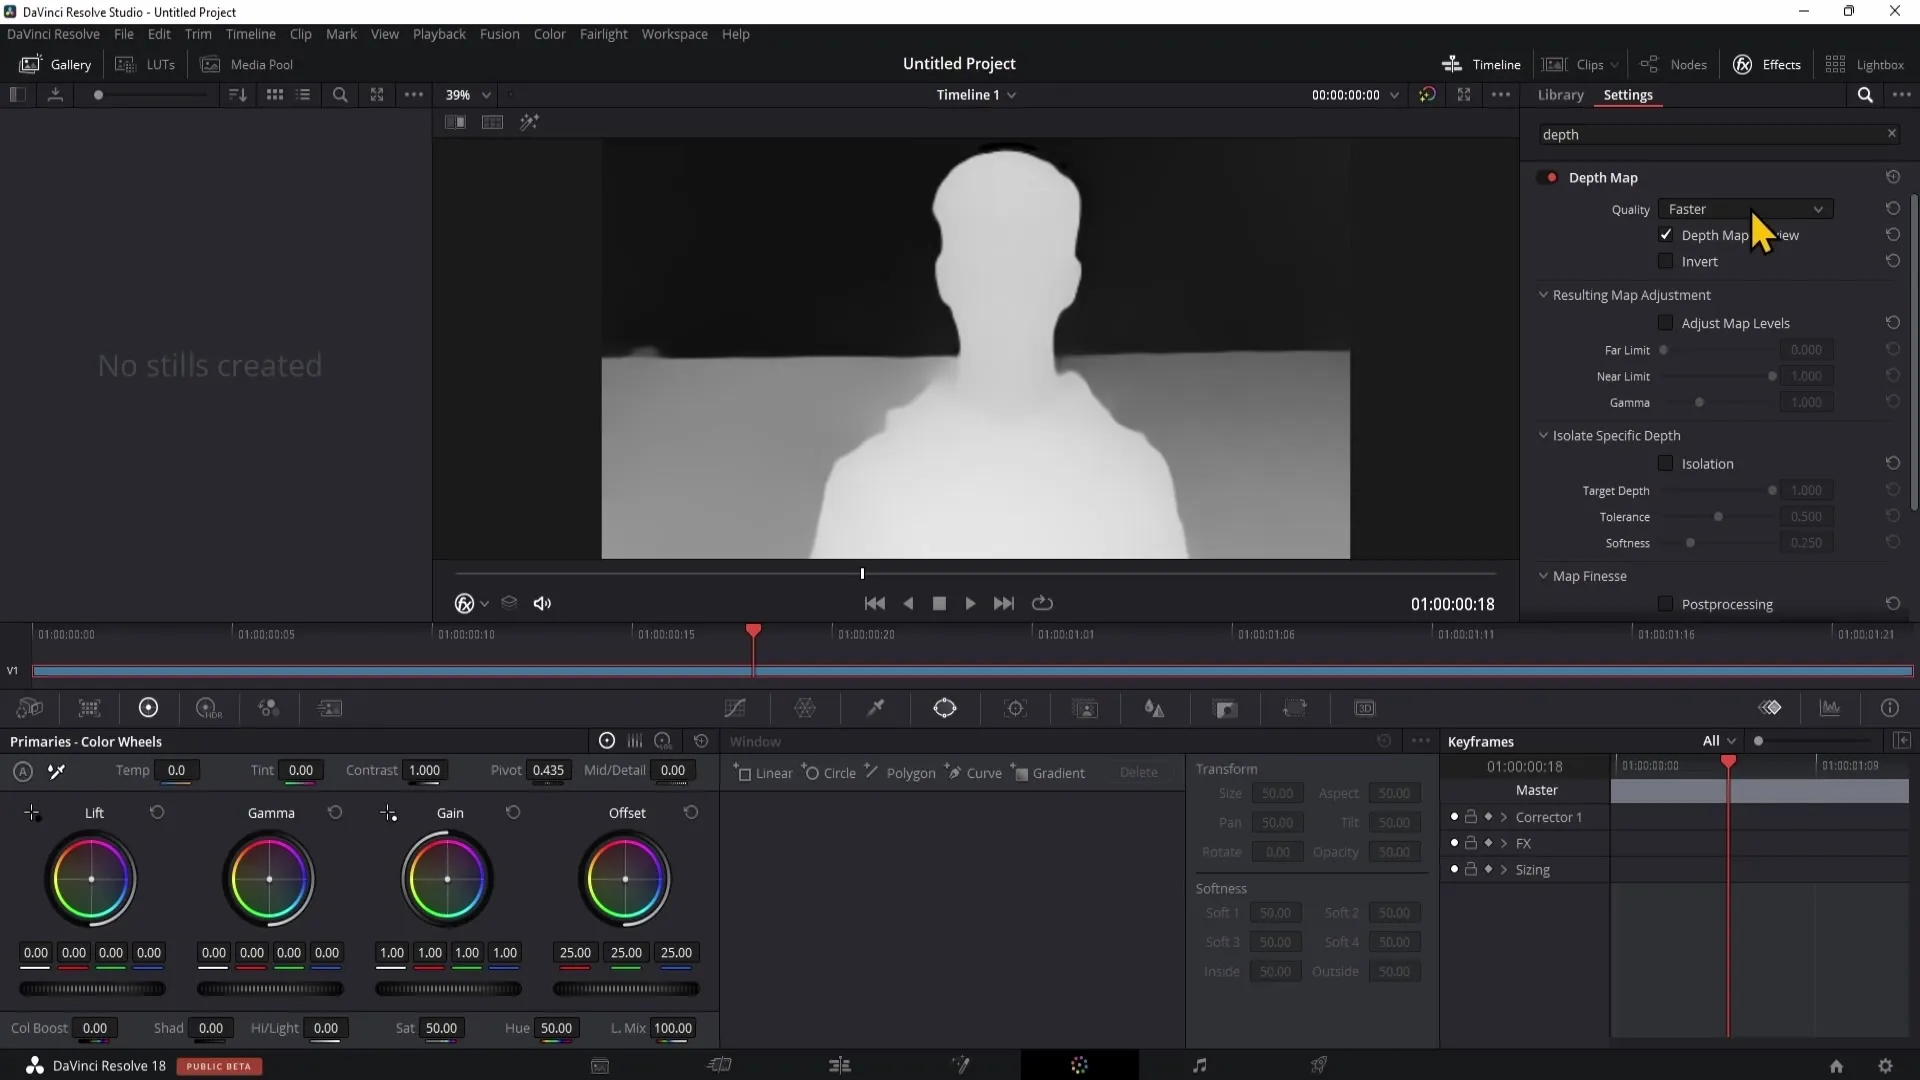
Task: Click the Settings tab in Effects panel
Action: tap(1629, 94)
